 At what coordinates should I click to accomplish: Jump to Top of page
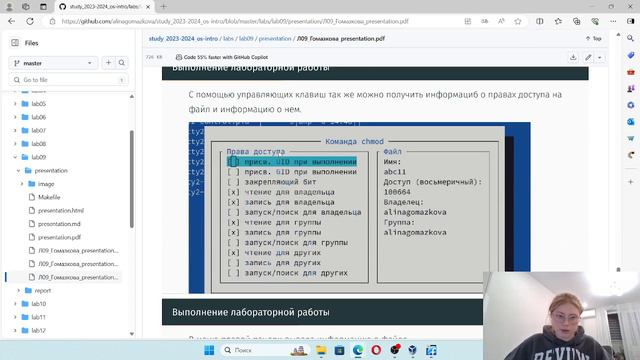click(594, 38)
